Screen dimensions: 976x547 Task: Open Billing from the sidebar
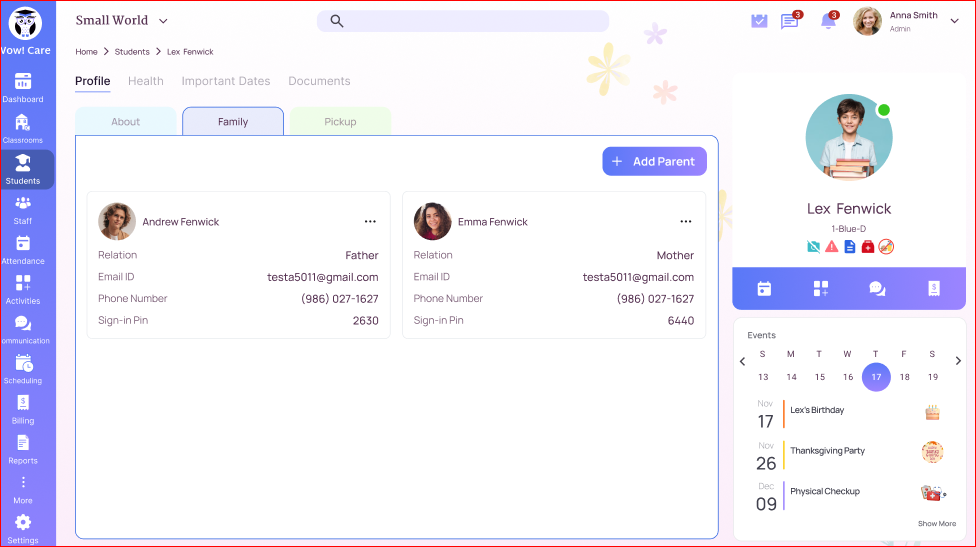tap(23, 409)
